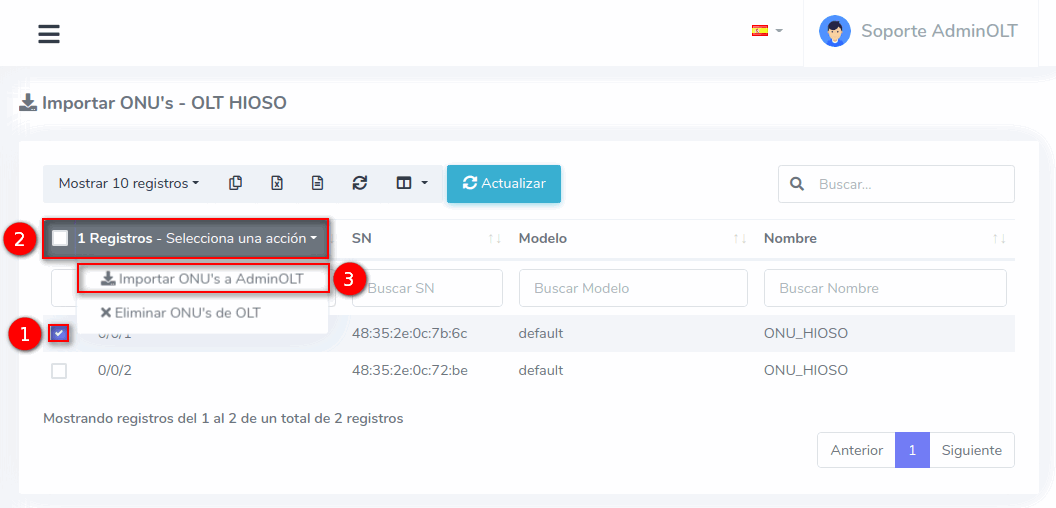The image size is (1056, 508).
Task: Export table with Excel icon
Action: point(277,183)
